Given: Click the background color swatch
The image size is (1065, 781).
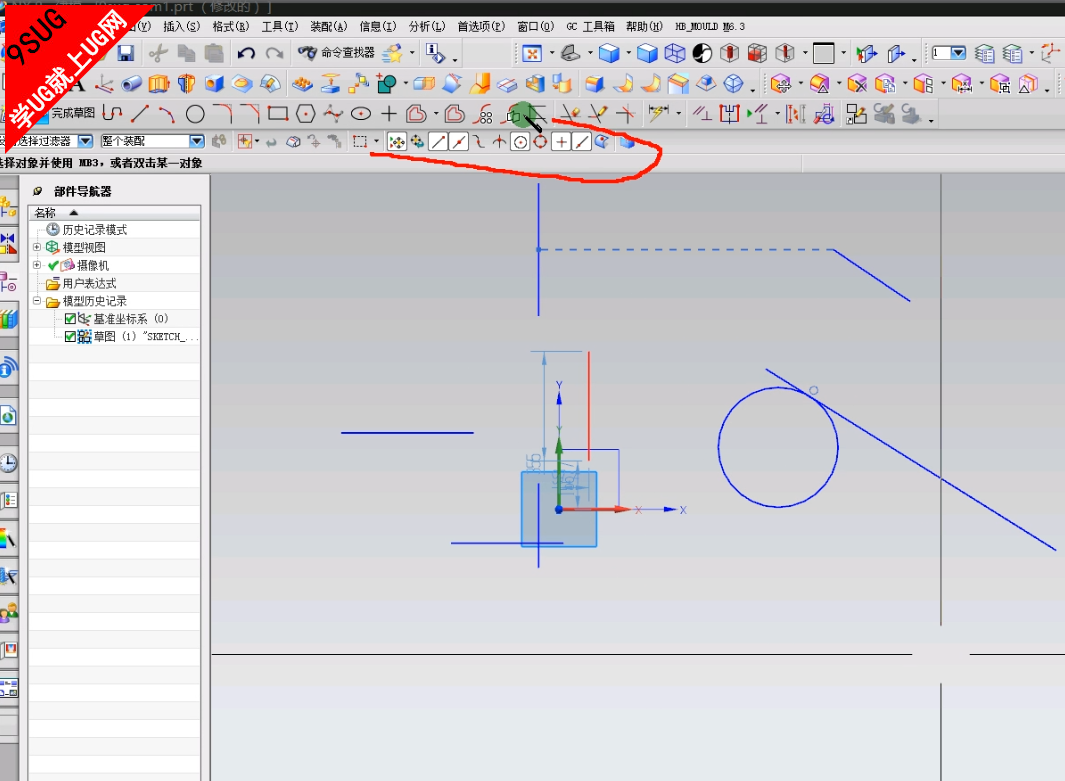Looking at the screenshot, I should tap(823, 53).
